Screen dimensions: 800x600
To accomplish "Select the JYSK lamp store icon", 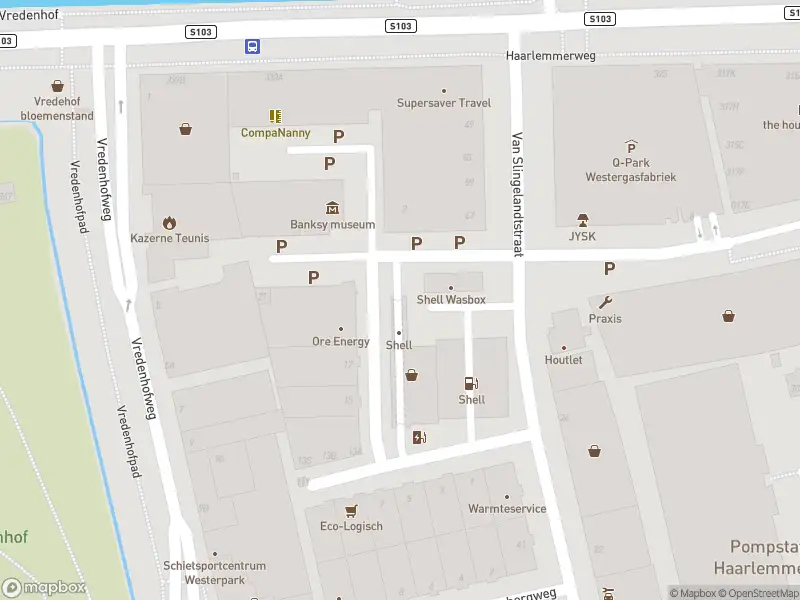I will pos(583,220).
